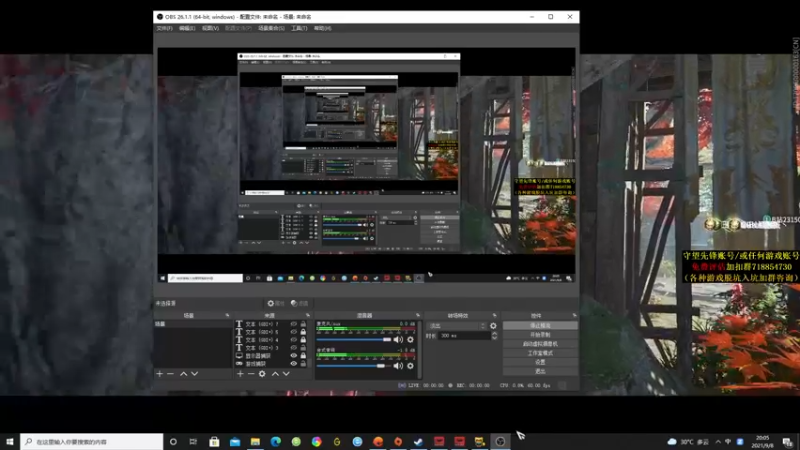Viewport: 800px width, 450px height.
Task: Open 设置 in the Controls panel
Action: coord(540,362)
